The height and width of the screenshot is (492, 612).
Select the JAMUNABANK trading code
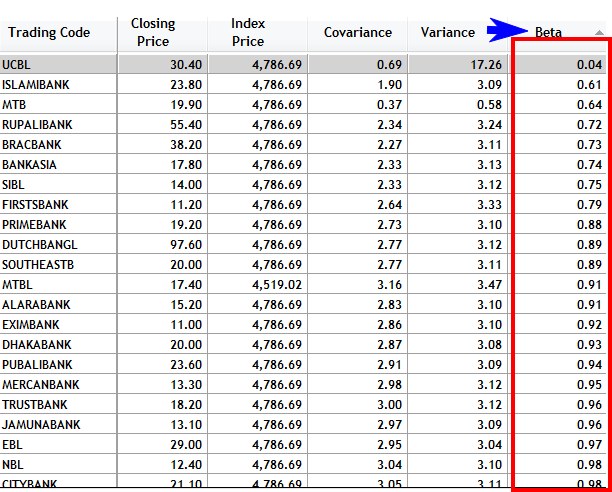[41, 425]
